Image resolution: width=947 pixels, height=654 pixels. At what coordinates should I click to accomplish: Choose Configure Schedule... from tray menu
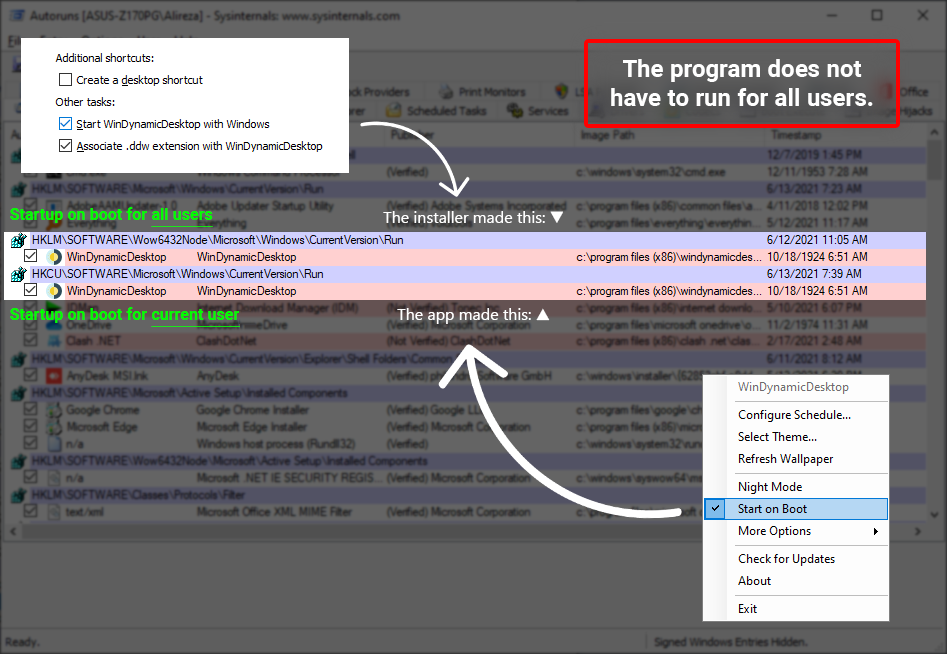(x=796, y=415)
